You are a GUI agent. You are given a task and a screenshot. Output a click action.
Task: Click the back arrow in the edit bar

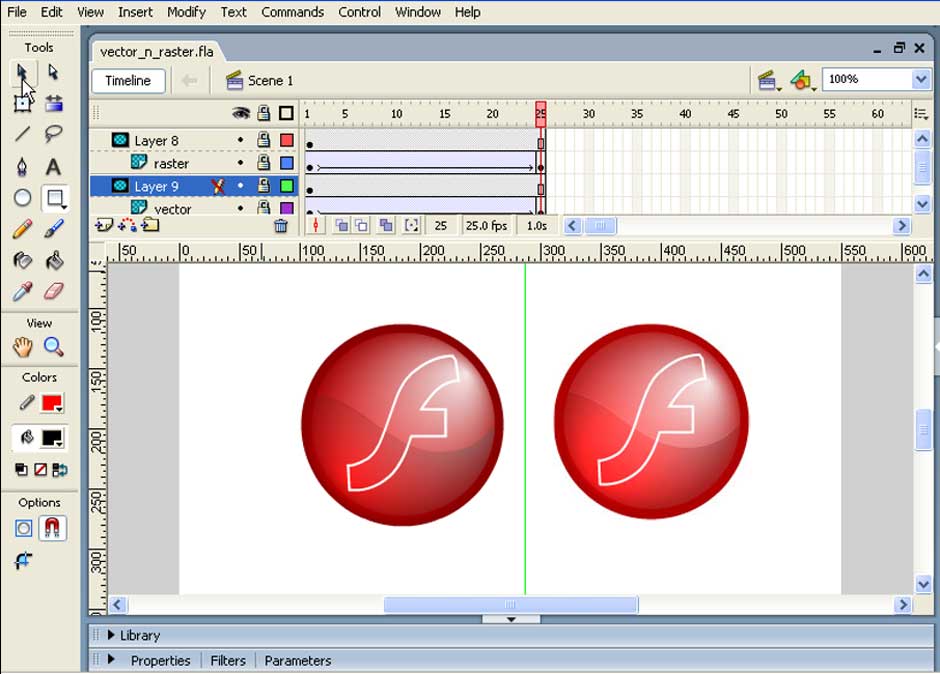189,80
